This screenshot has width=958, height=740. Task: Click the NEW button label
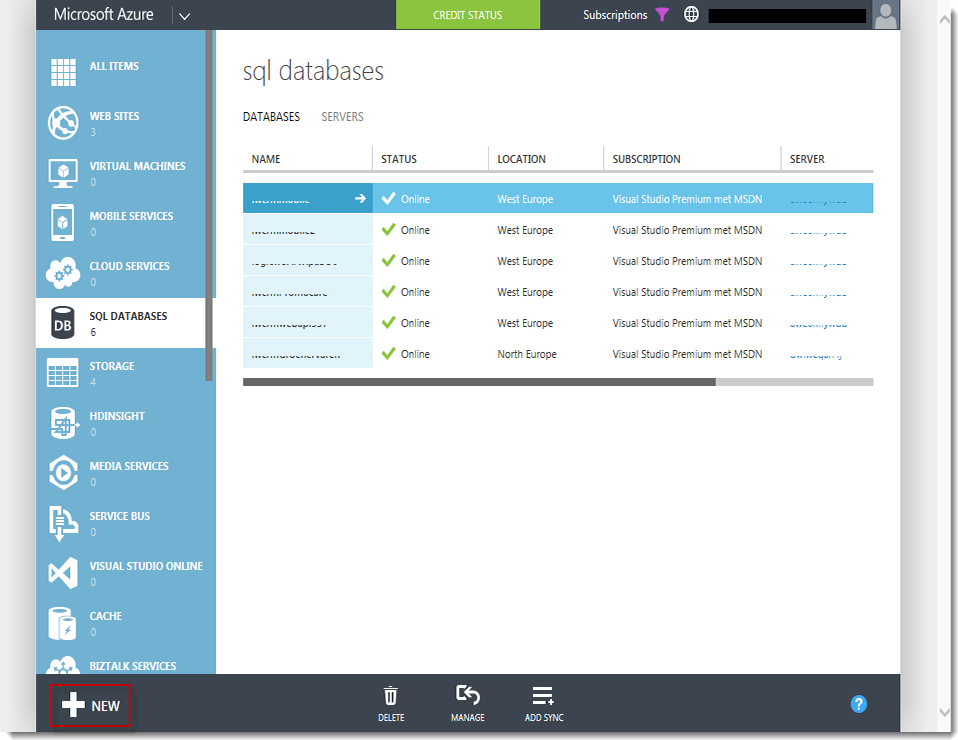click(106, 706)
